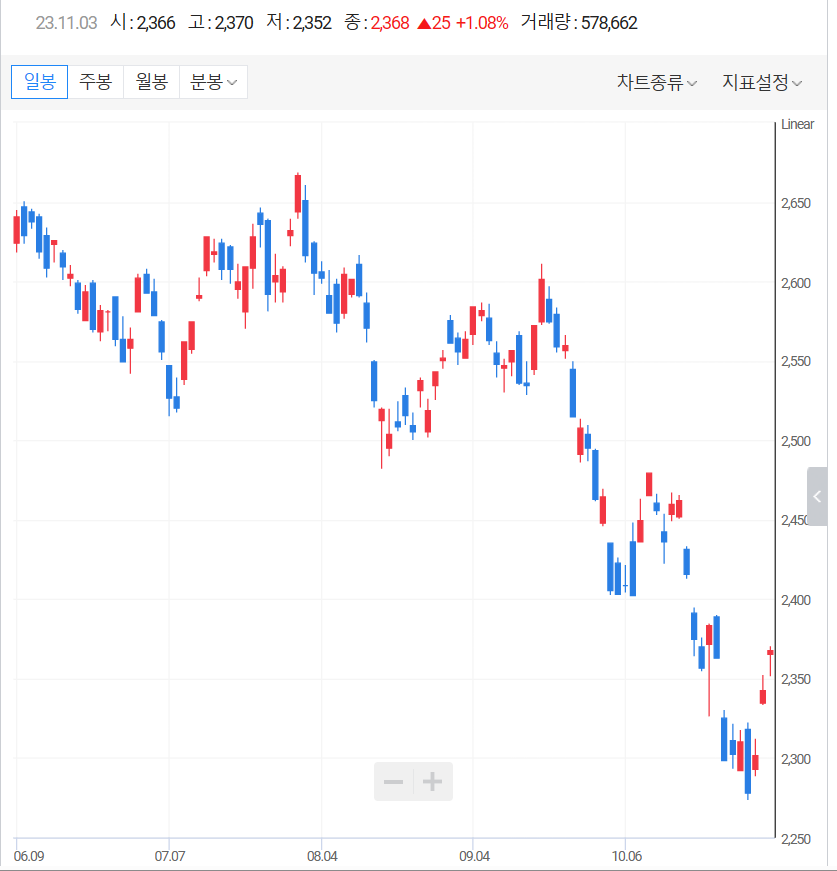The image size is (837, 871).
Task: Click the 08.04 date axis label
Action: (322, 856)
